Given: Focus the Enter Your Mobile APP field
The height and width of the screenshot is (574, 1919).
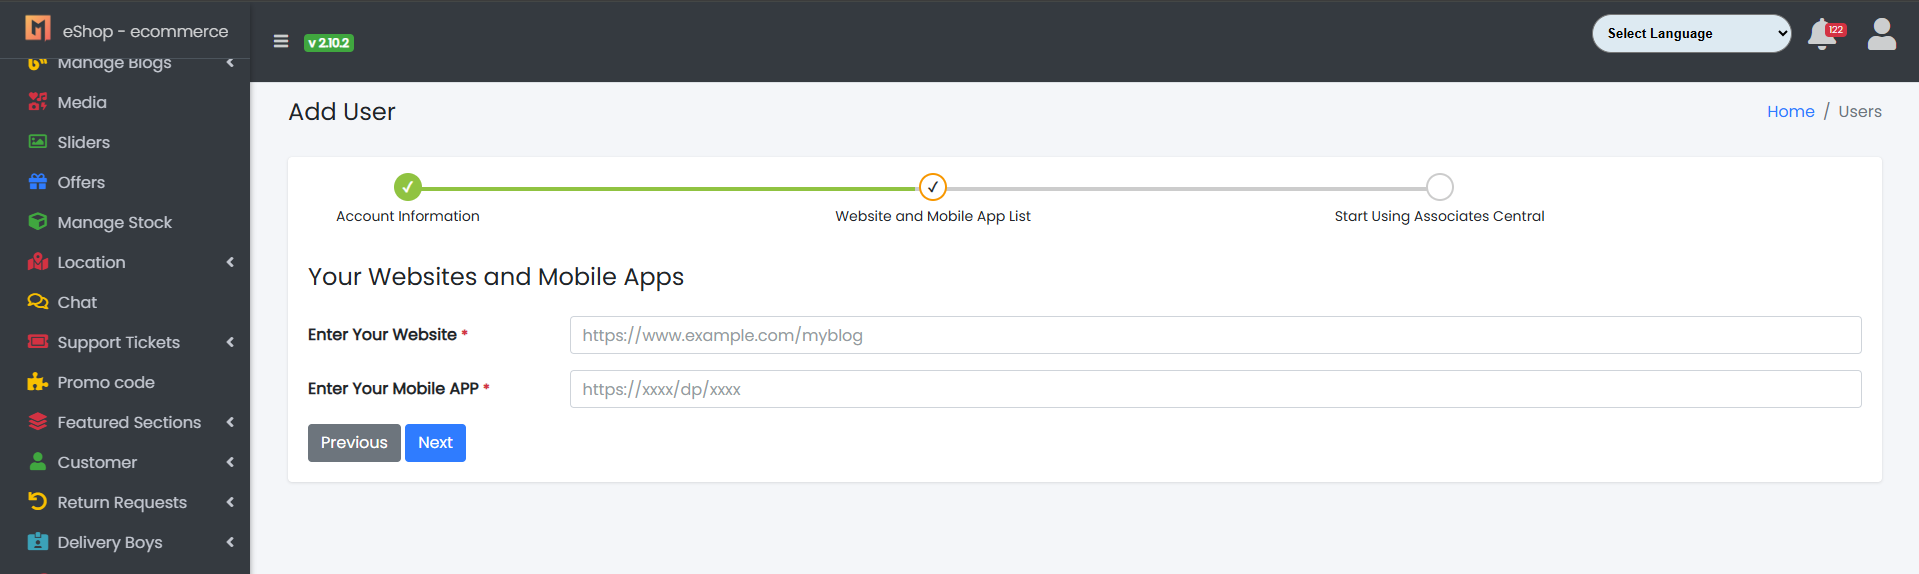Looking at the screenshot, I should click(1215, 389).
